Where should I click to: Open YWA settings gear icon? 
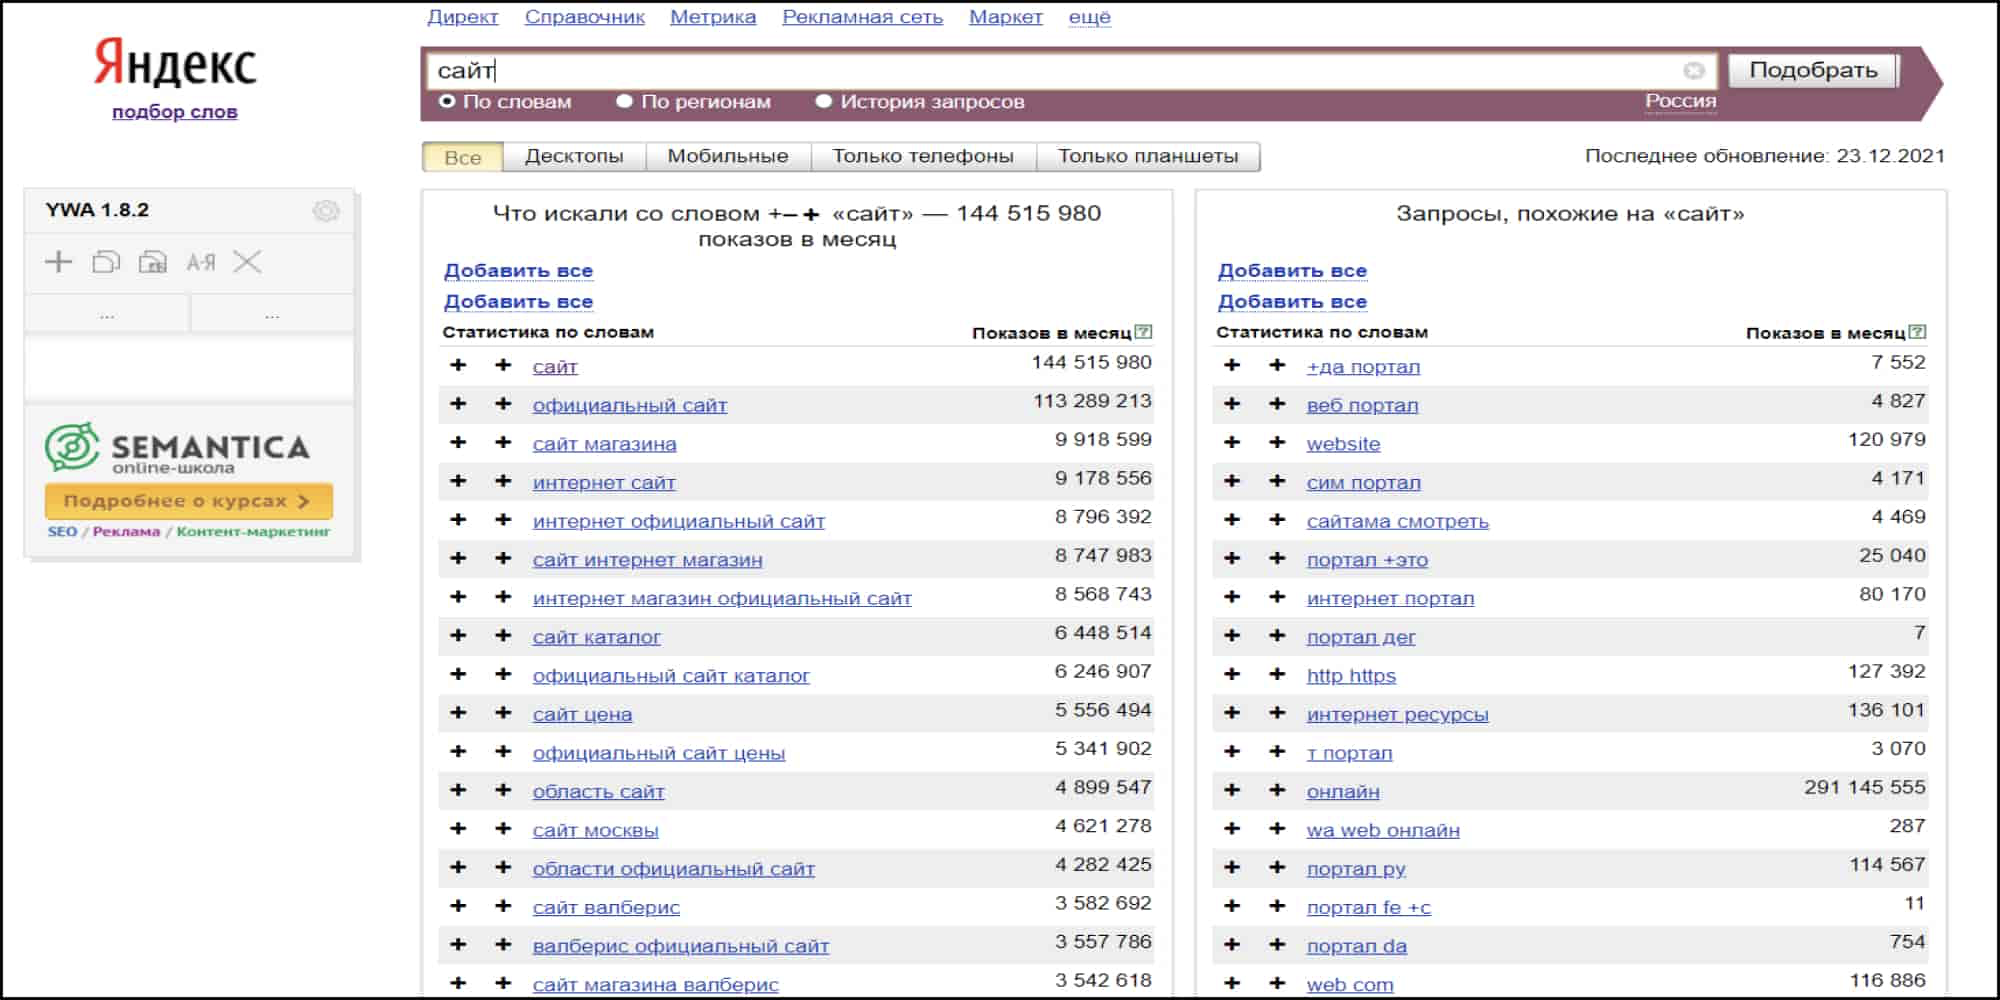(x=326, y=210)
